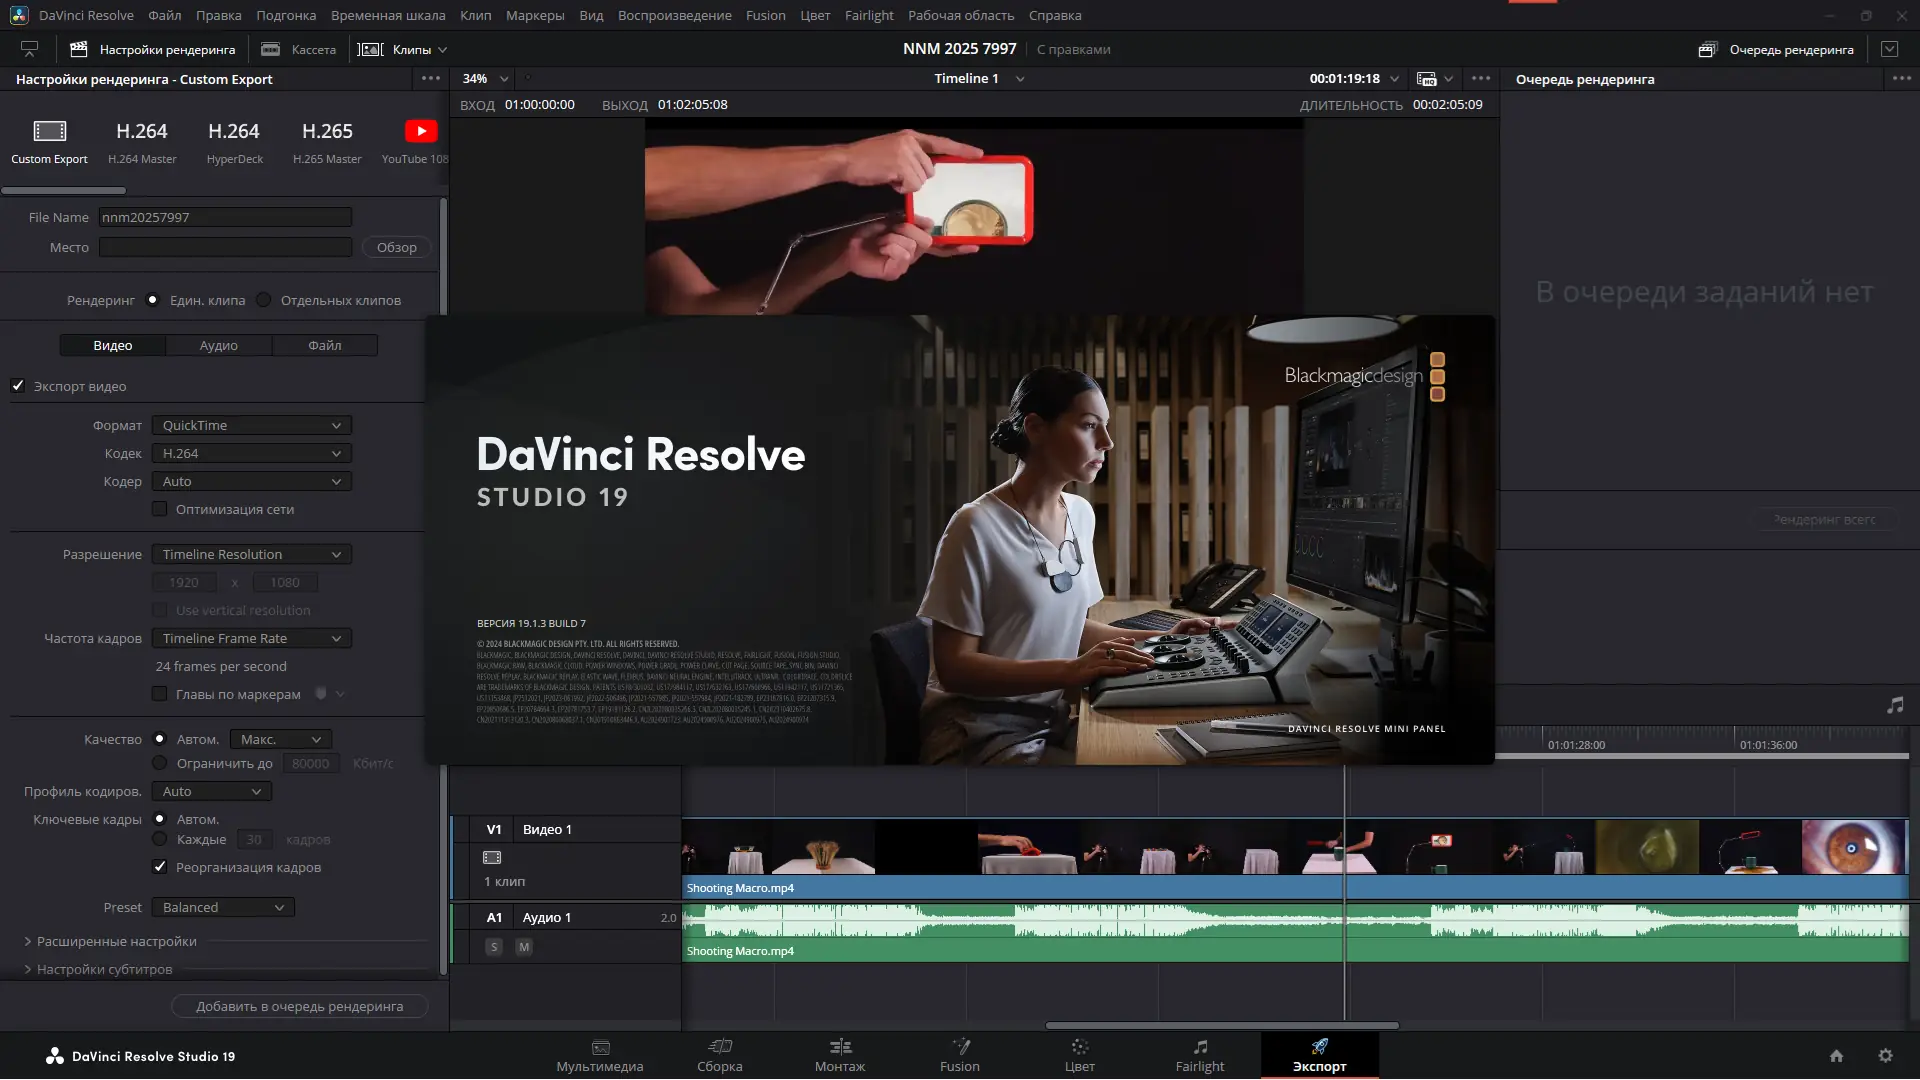Open the Fairlight menu in menu bar
The image size is (1920, 1080).
pyautogui.click(x=868, y=15)
